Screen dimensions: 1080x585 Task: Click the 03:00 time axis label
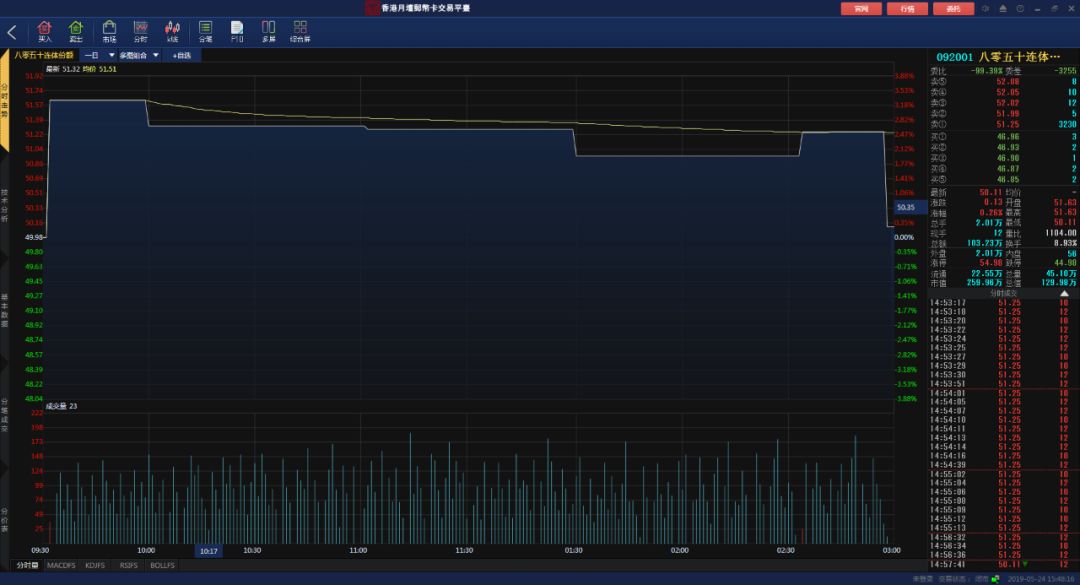pyautogui.click(x=891, y=551)
